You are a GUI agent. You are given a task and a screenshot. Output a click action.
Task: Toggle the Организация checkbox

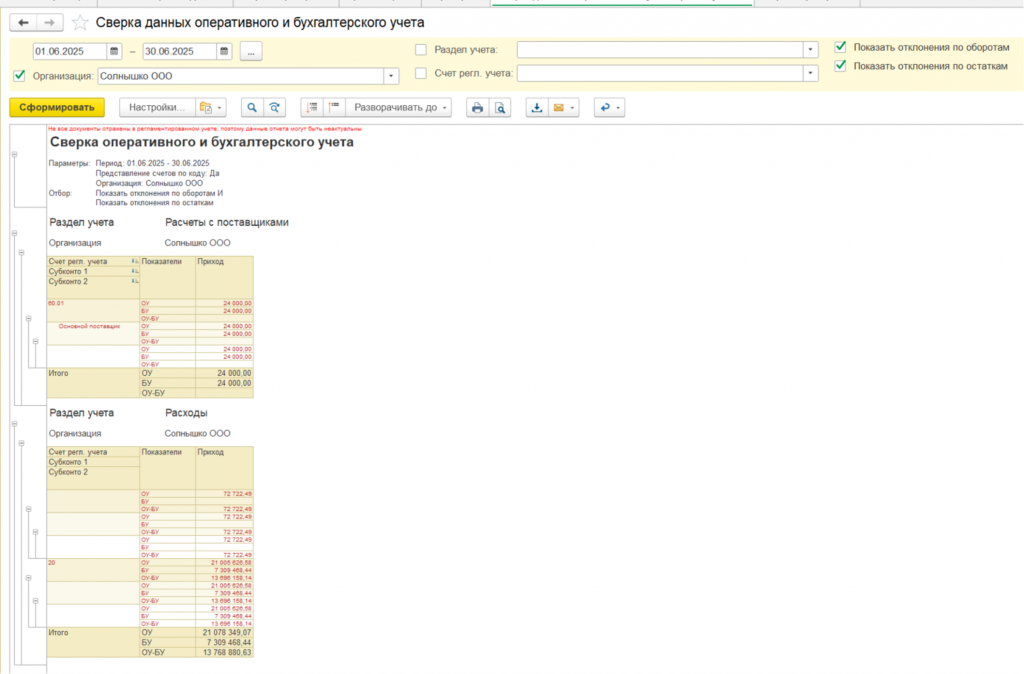[x=20, y=75]
